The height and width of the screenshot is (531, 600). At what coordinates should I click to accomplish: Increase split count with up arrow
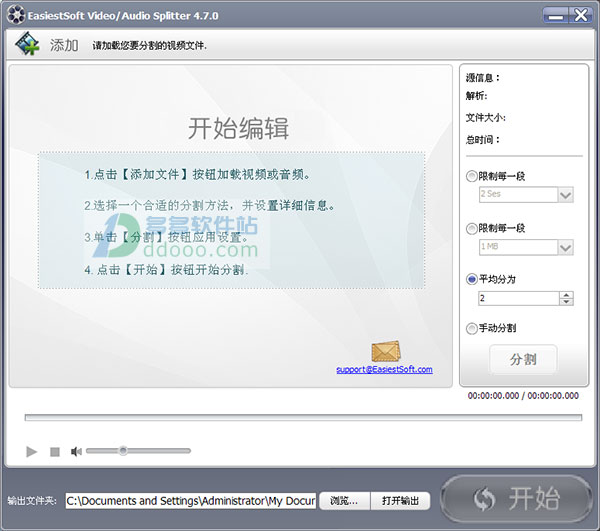pos(566,295)
